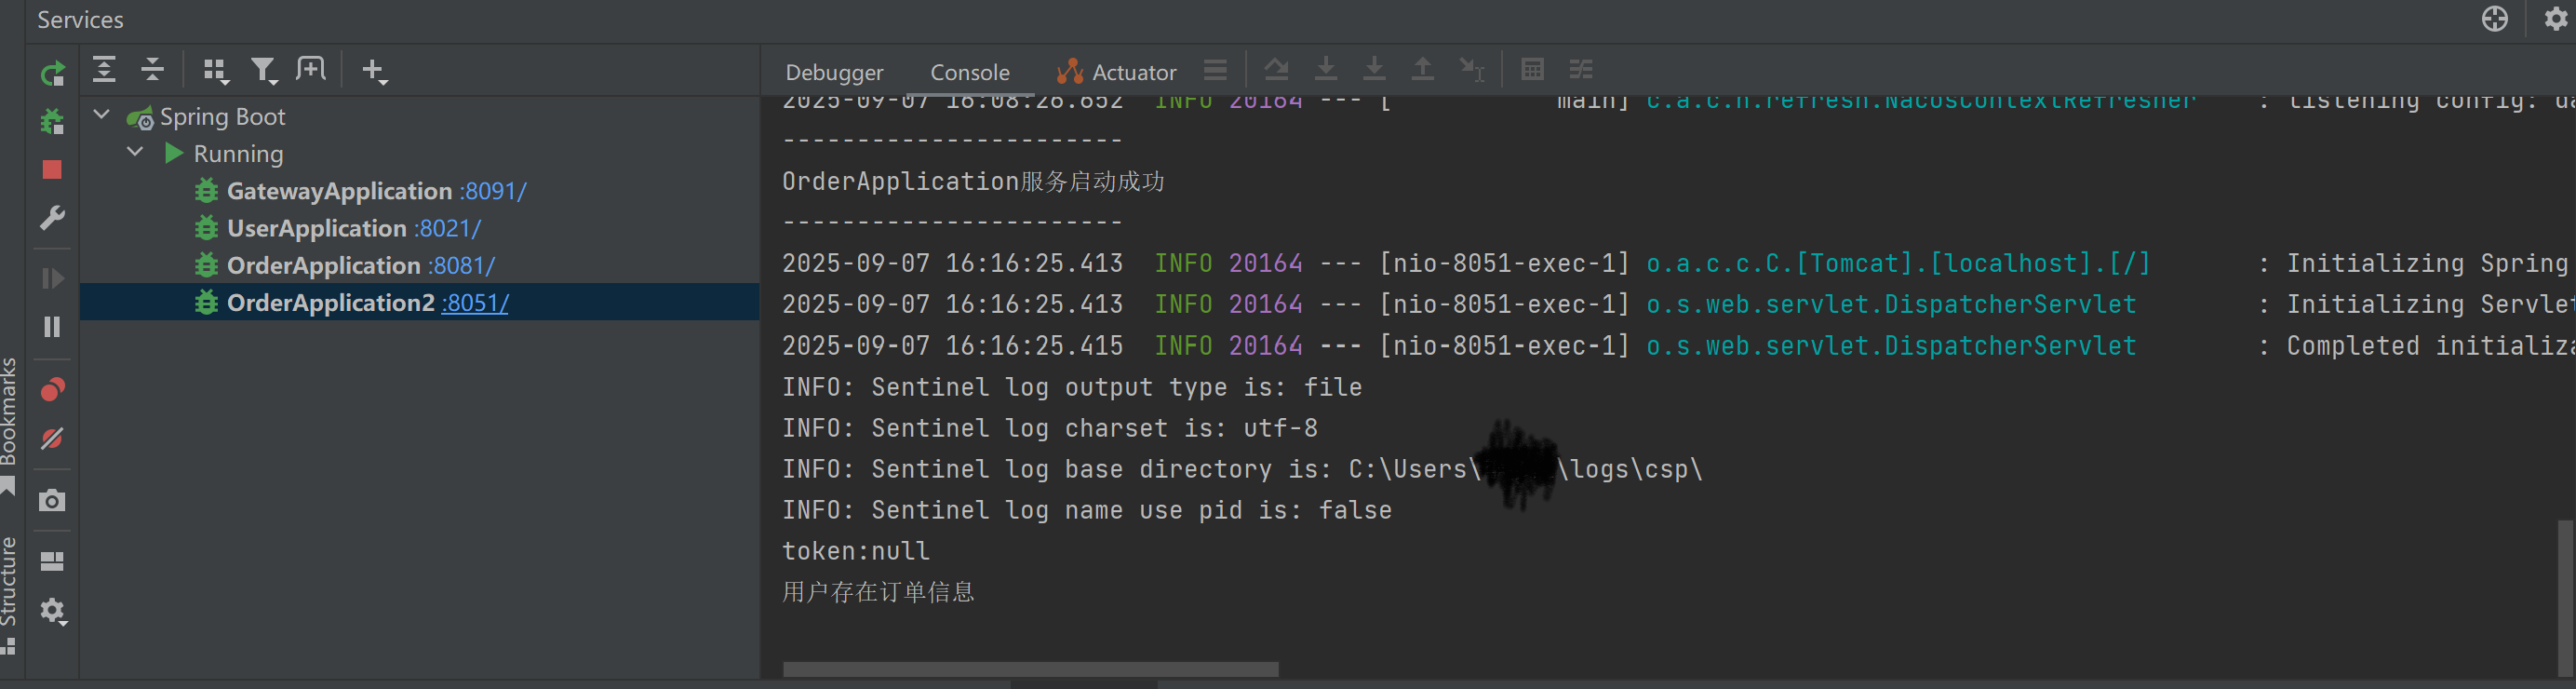Click the Rerun in Debug mode icon
2576x689 pixels.
pyautogui.click(x=52, y=121)
